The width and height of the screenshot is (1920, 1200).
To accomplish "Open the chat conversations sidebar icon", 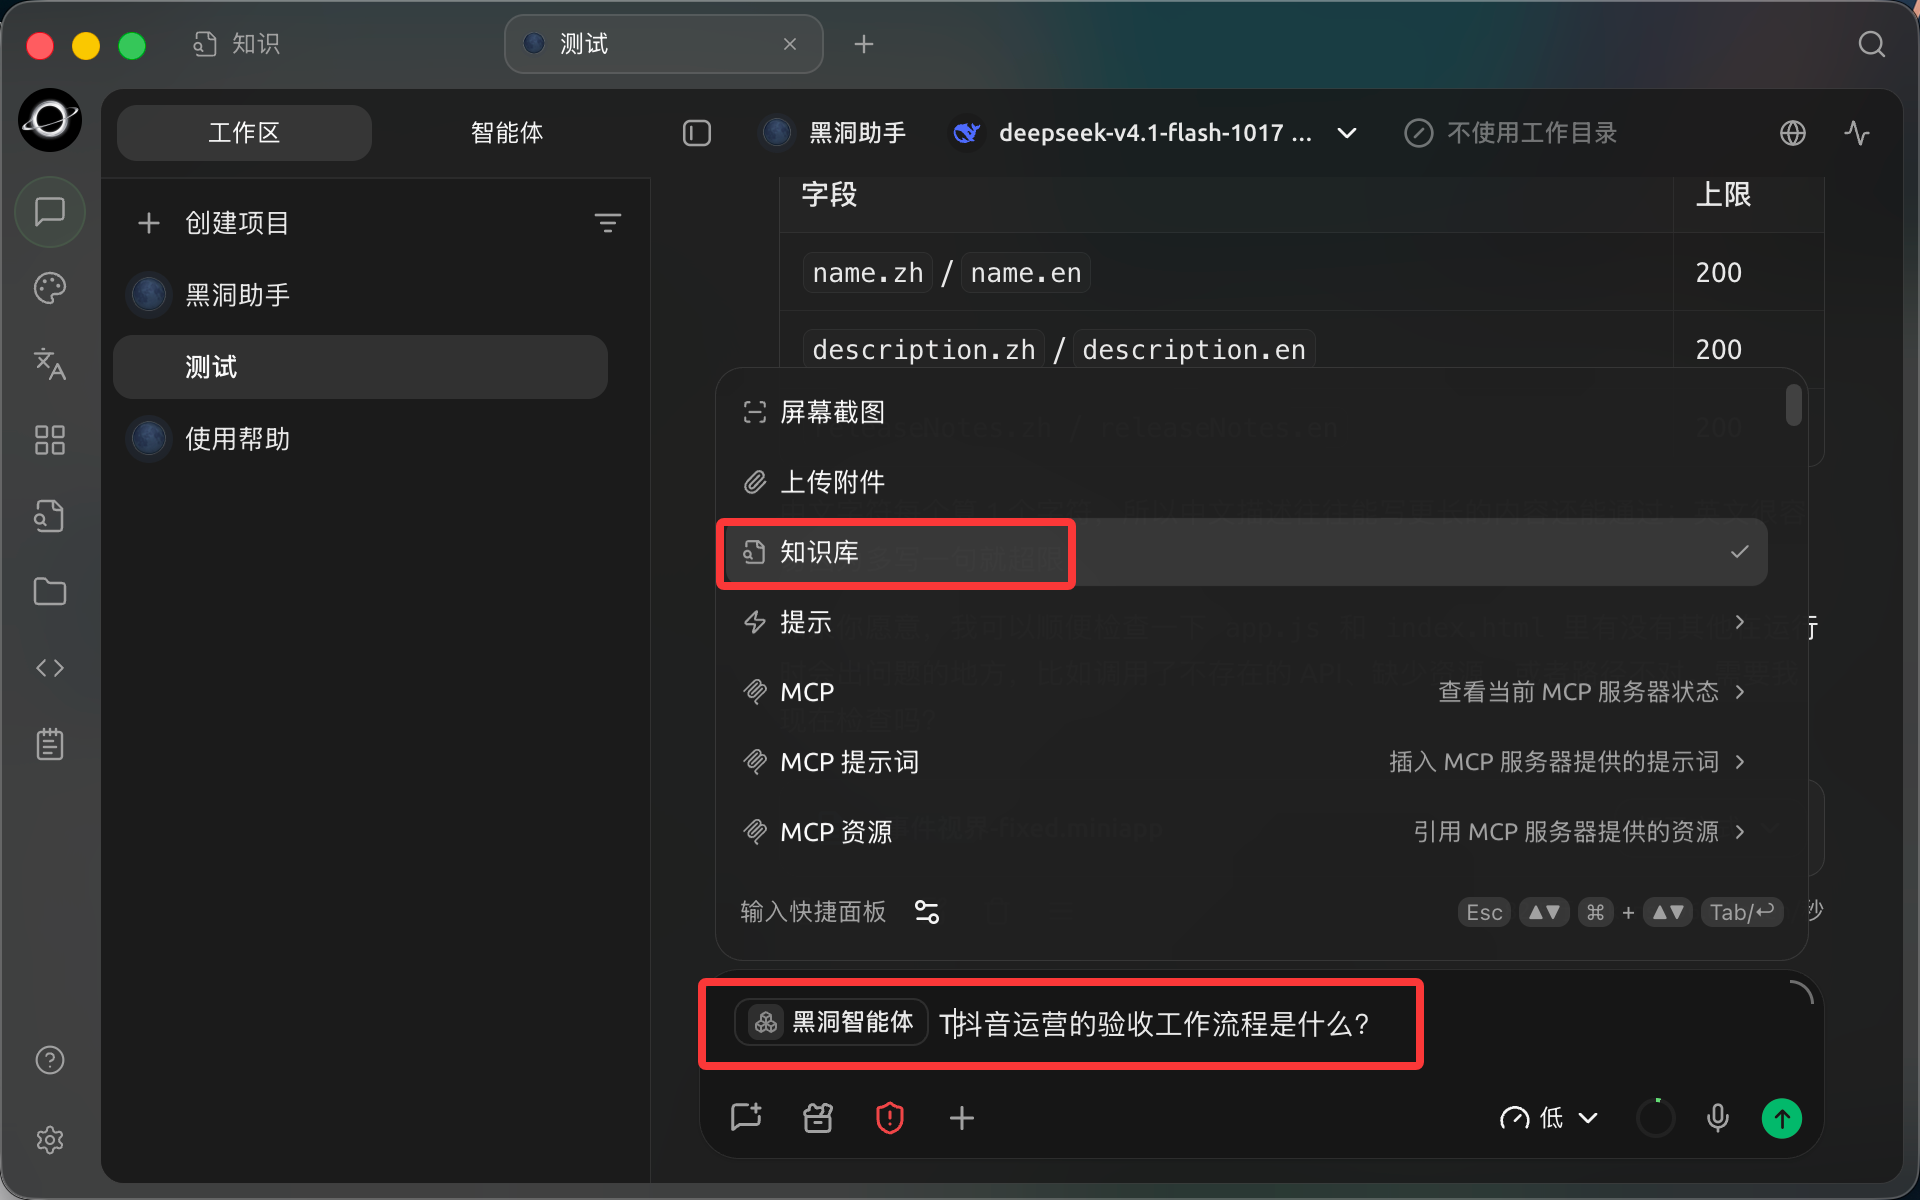I will (49, 212).
